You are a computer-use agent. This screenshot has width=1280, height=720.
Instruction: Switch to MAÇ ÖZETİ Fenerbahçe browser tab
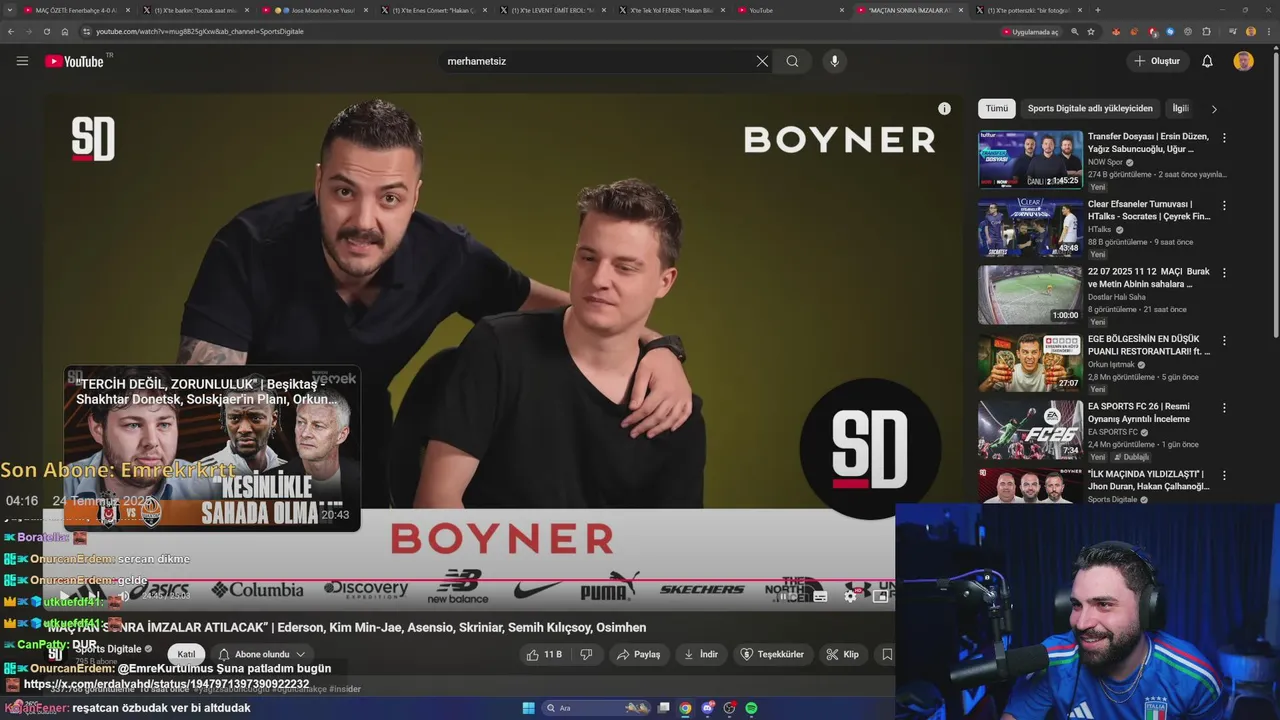point(76,10)
